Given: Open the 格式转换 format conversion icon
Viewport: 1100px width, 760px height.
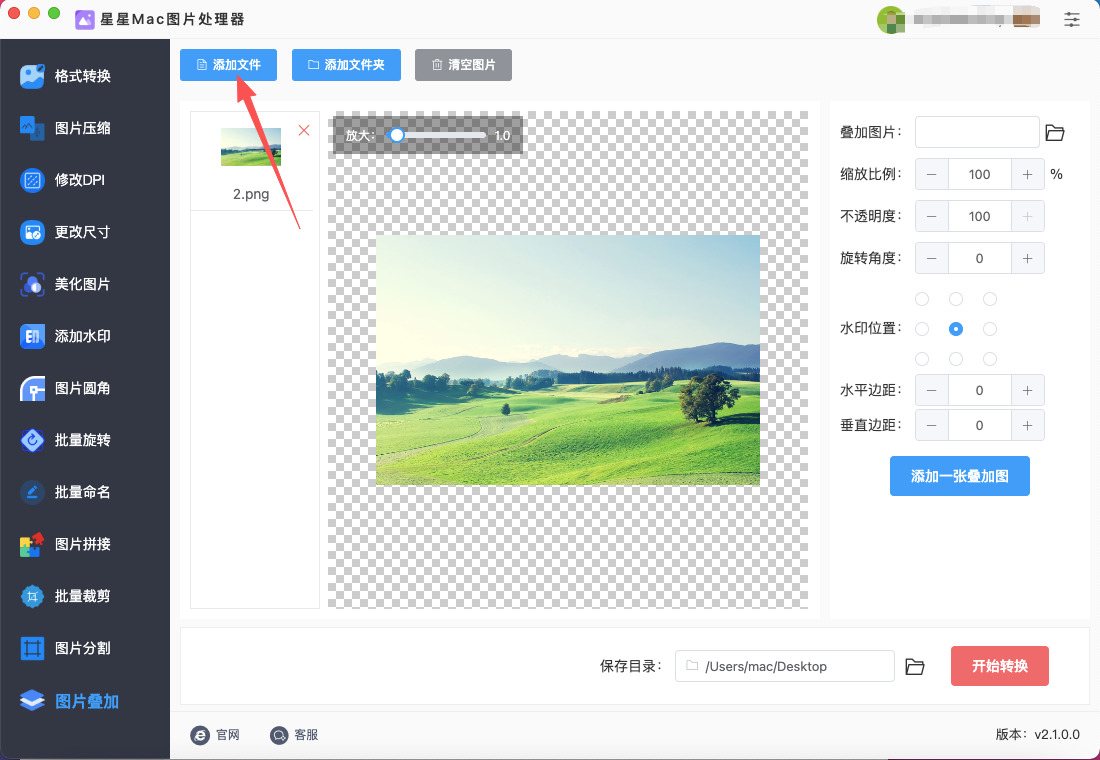Looking at the screenshot, I should click(32, 76).
